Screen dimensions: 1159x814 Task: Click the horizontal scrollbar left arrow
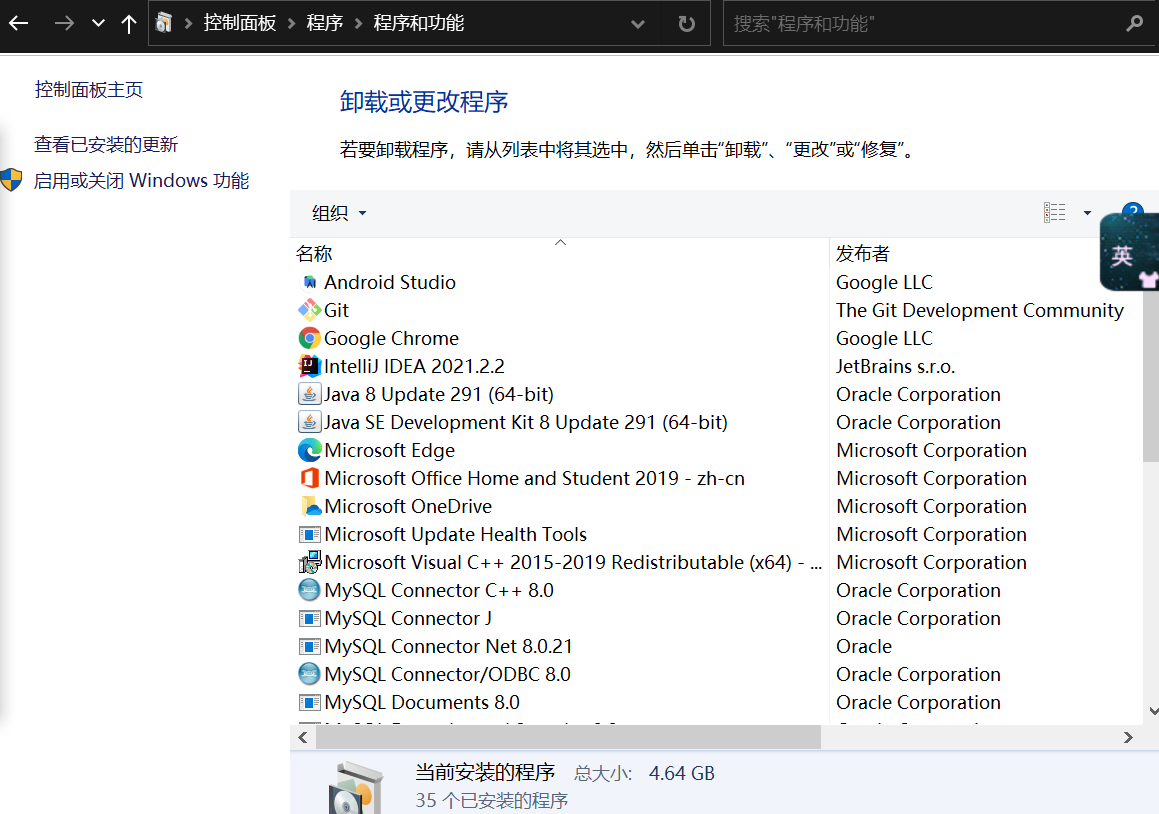tap(303, 737)
